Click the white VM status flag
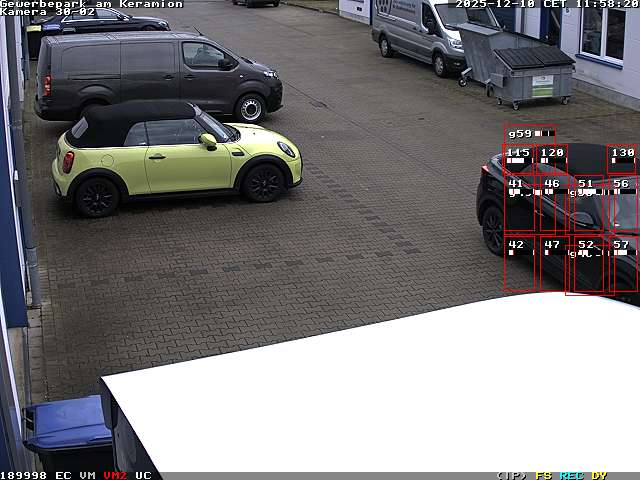 coord(88,475)
